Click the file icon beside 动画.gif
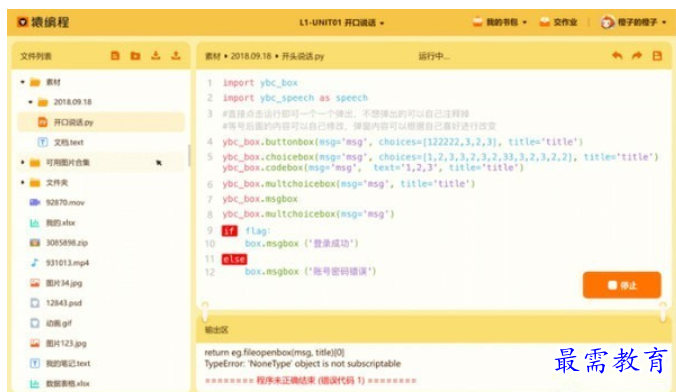Image resolution: width=676 pixels, height=392 pixels. (x=34, y=323)
